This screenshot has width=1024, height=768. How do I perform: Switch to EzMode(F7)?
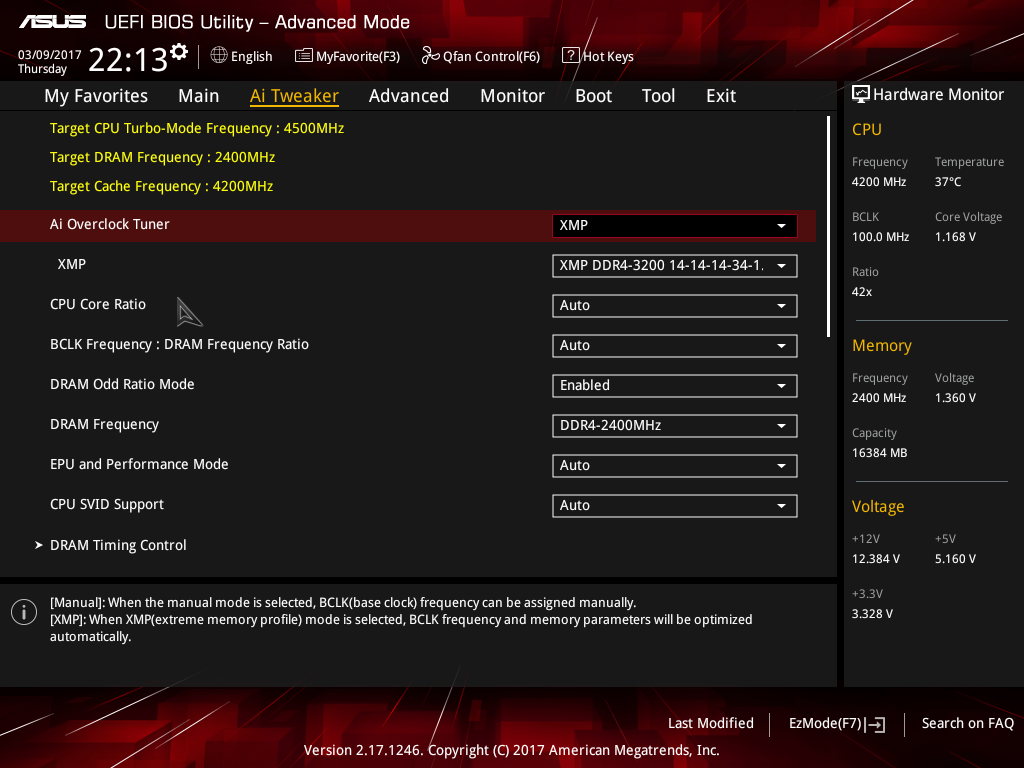click(837, 724)
